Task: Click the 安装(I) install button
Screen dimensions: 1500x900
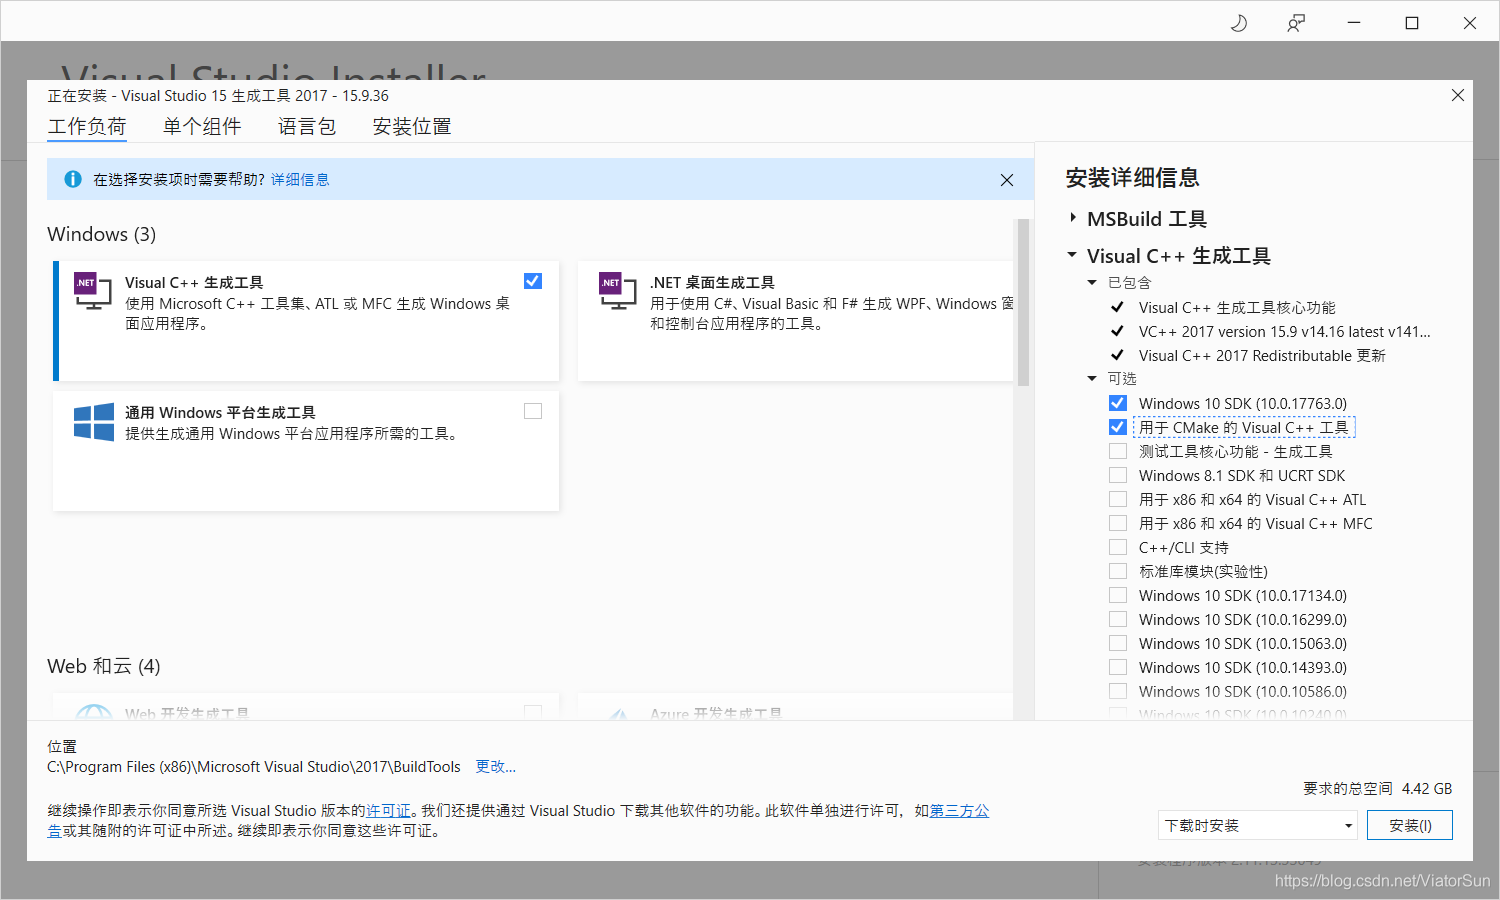Action: coord(1410,825)
